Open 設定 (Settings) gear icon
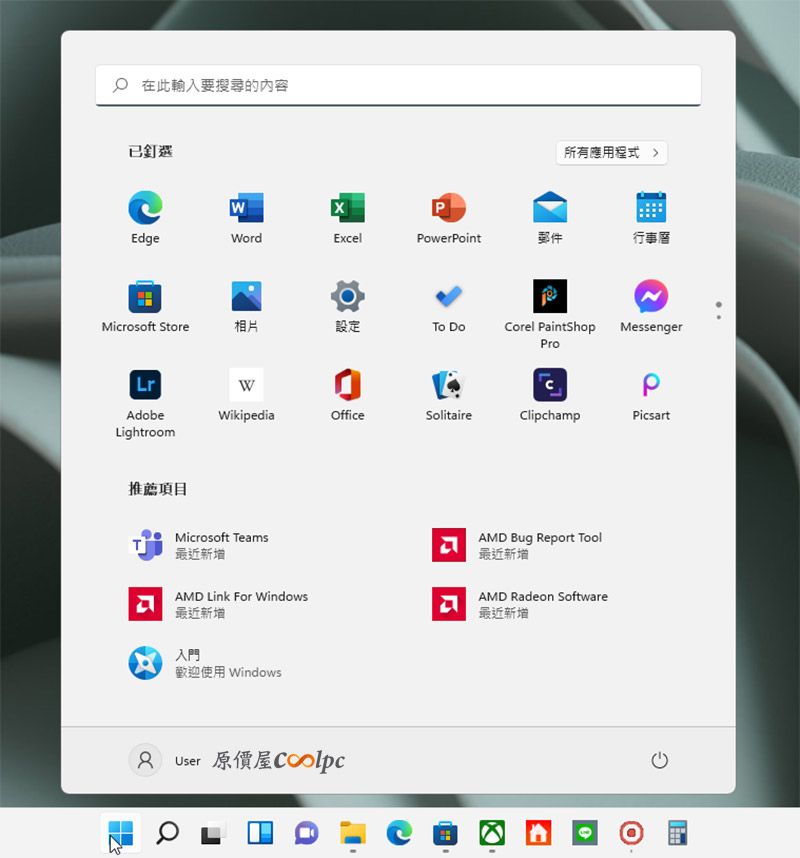This screenshot has height=858, width=800. pos(347,305)
